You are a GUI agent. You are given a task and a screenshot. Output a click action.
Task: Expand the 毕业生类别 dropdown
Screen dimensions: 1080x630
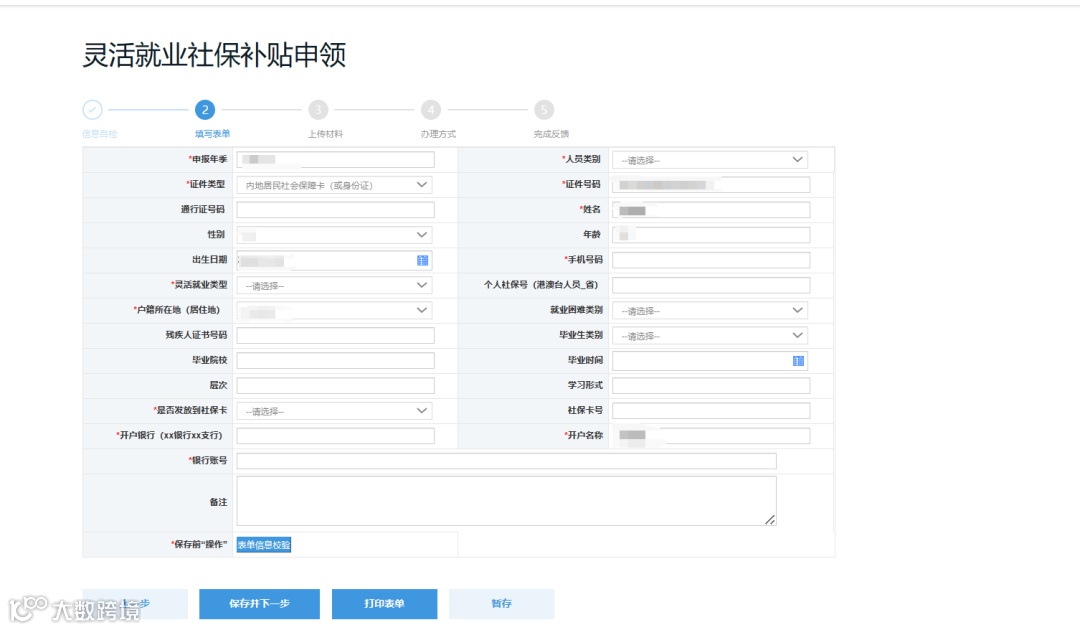709,335
